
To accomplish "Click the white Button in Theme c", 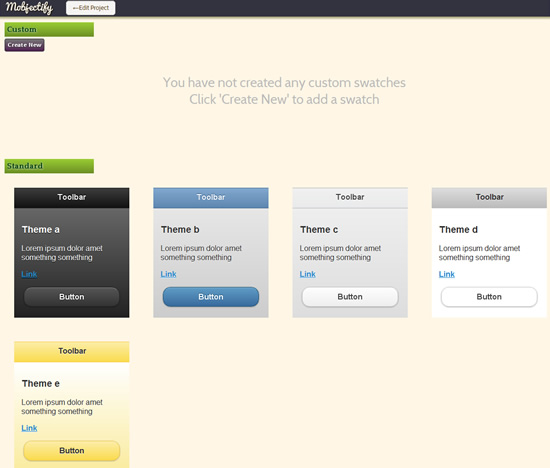I will pyautogui.click(x=350, y=297).
